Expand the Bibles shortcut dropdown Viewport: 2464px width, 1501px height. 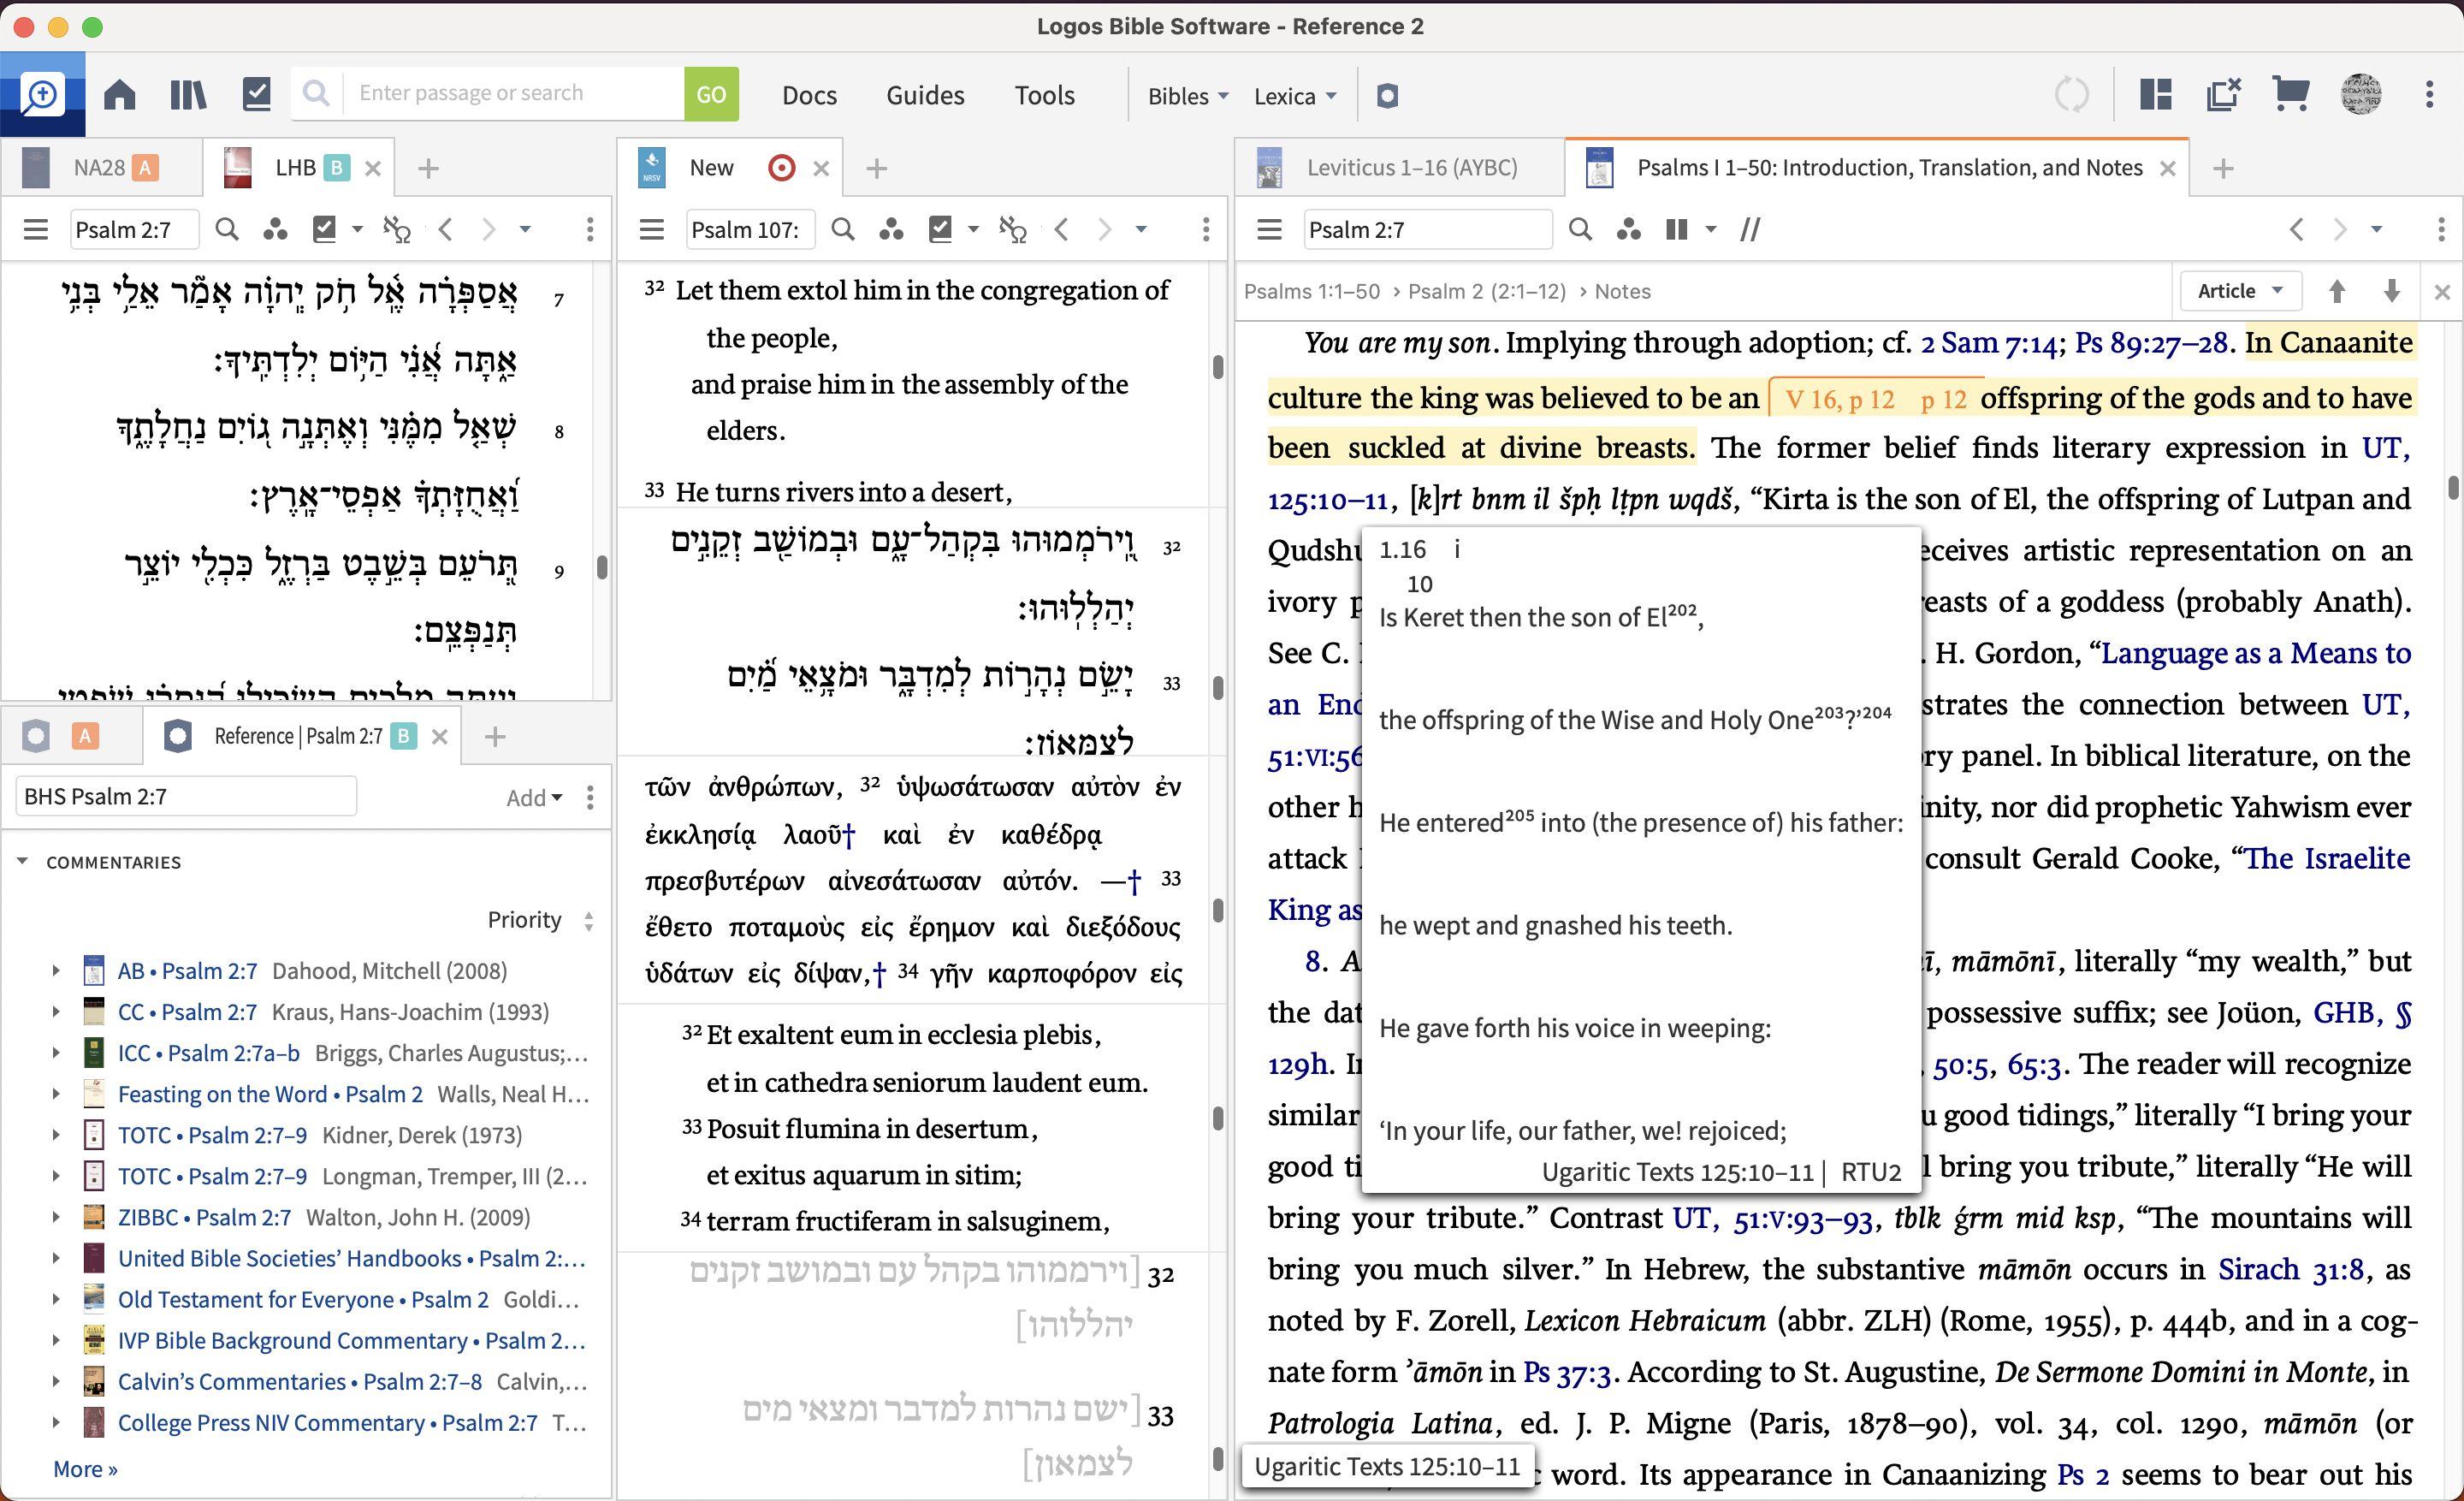pyautogui.click(x=1188, y=96)
